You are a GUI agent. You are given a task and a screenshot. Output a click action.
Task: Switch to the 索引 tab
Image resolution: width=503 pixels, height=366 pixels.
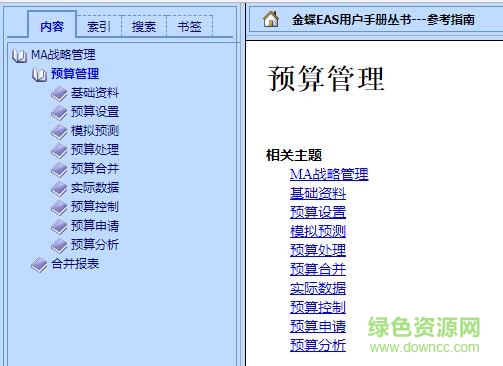99,26
